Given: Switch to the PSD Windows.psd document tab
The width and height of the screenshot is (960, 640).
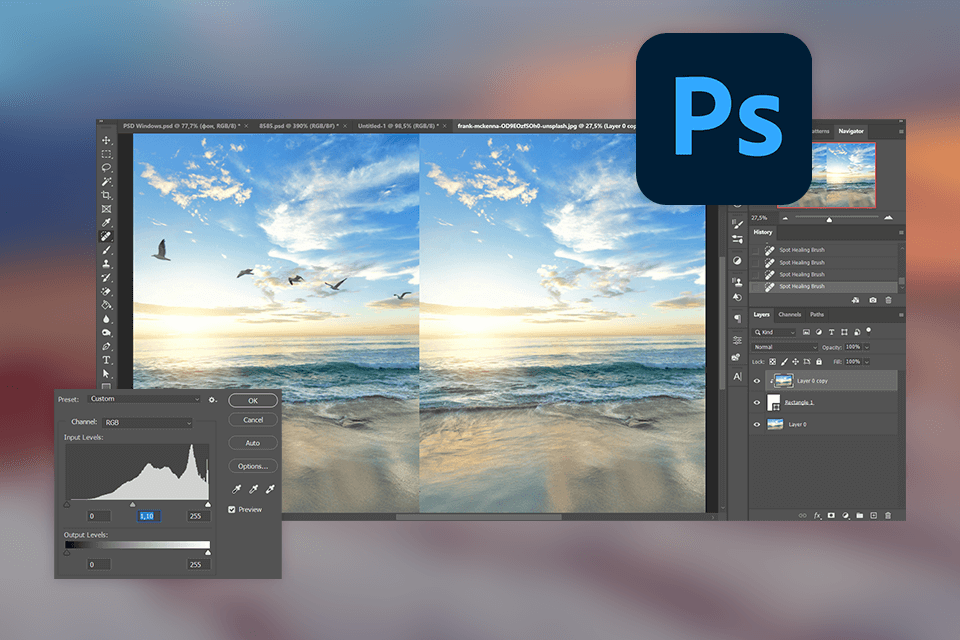Looking at the screenshot, I should tap(181, 126).
